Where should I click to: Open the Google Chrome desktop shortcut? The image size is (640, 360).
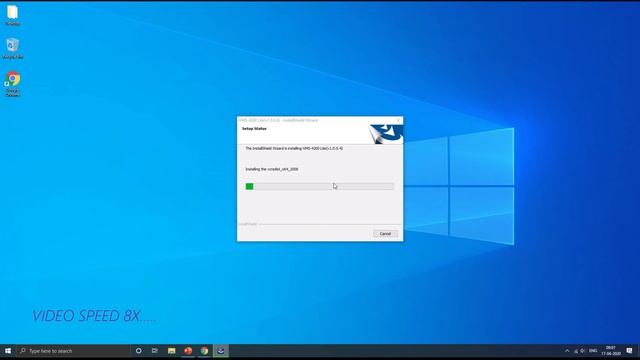click(13, 84)
